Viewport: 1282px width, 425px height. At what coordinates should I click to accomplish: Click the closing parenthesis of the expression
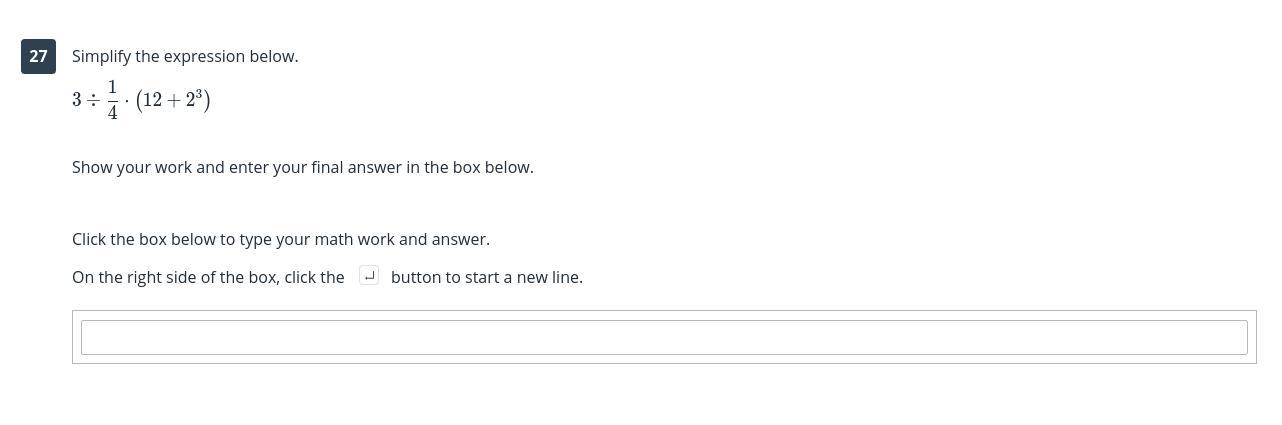[x=207, y=100]
